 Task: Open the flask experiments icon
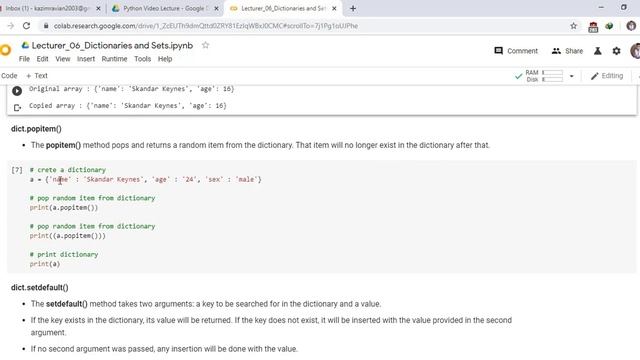598,51
